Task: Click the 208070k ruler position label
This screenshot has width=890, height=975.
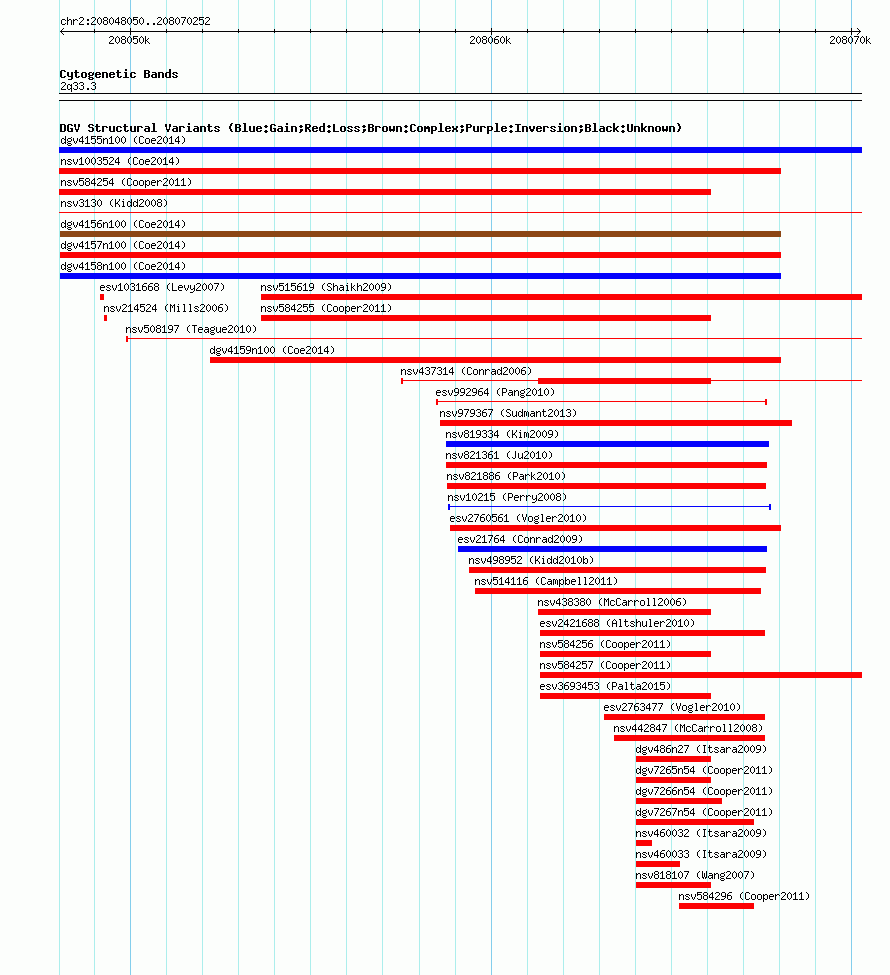Action: (x=850, y=40)
